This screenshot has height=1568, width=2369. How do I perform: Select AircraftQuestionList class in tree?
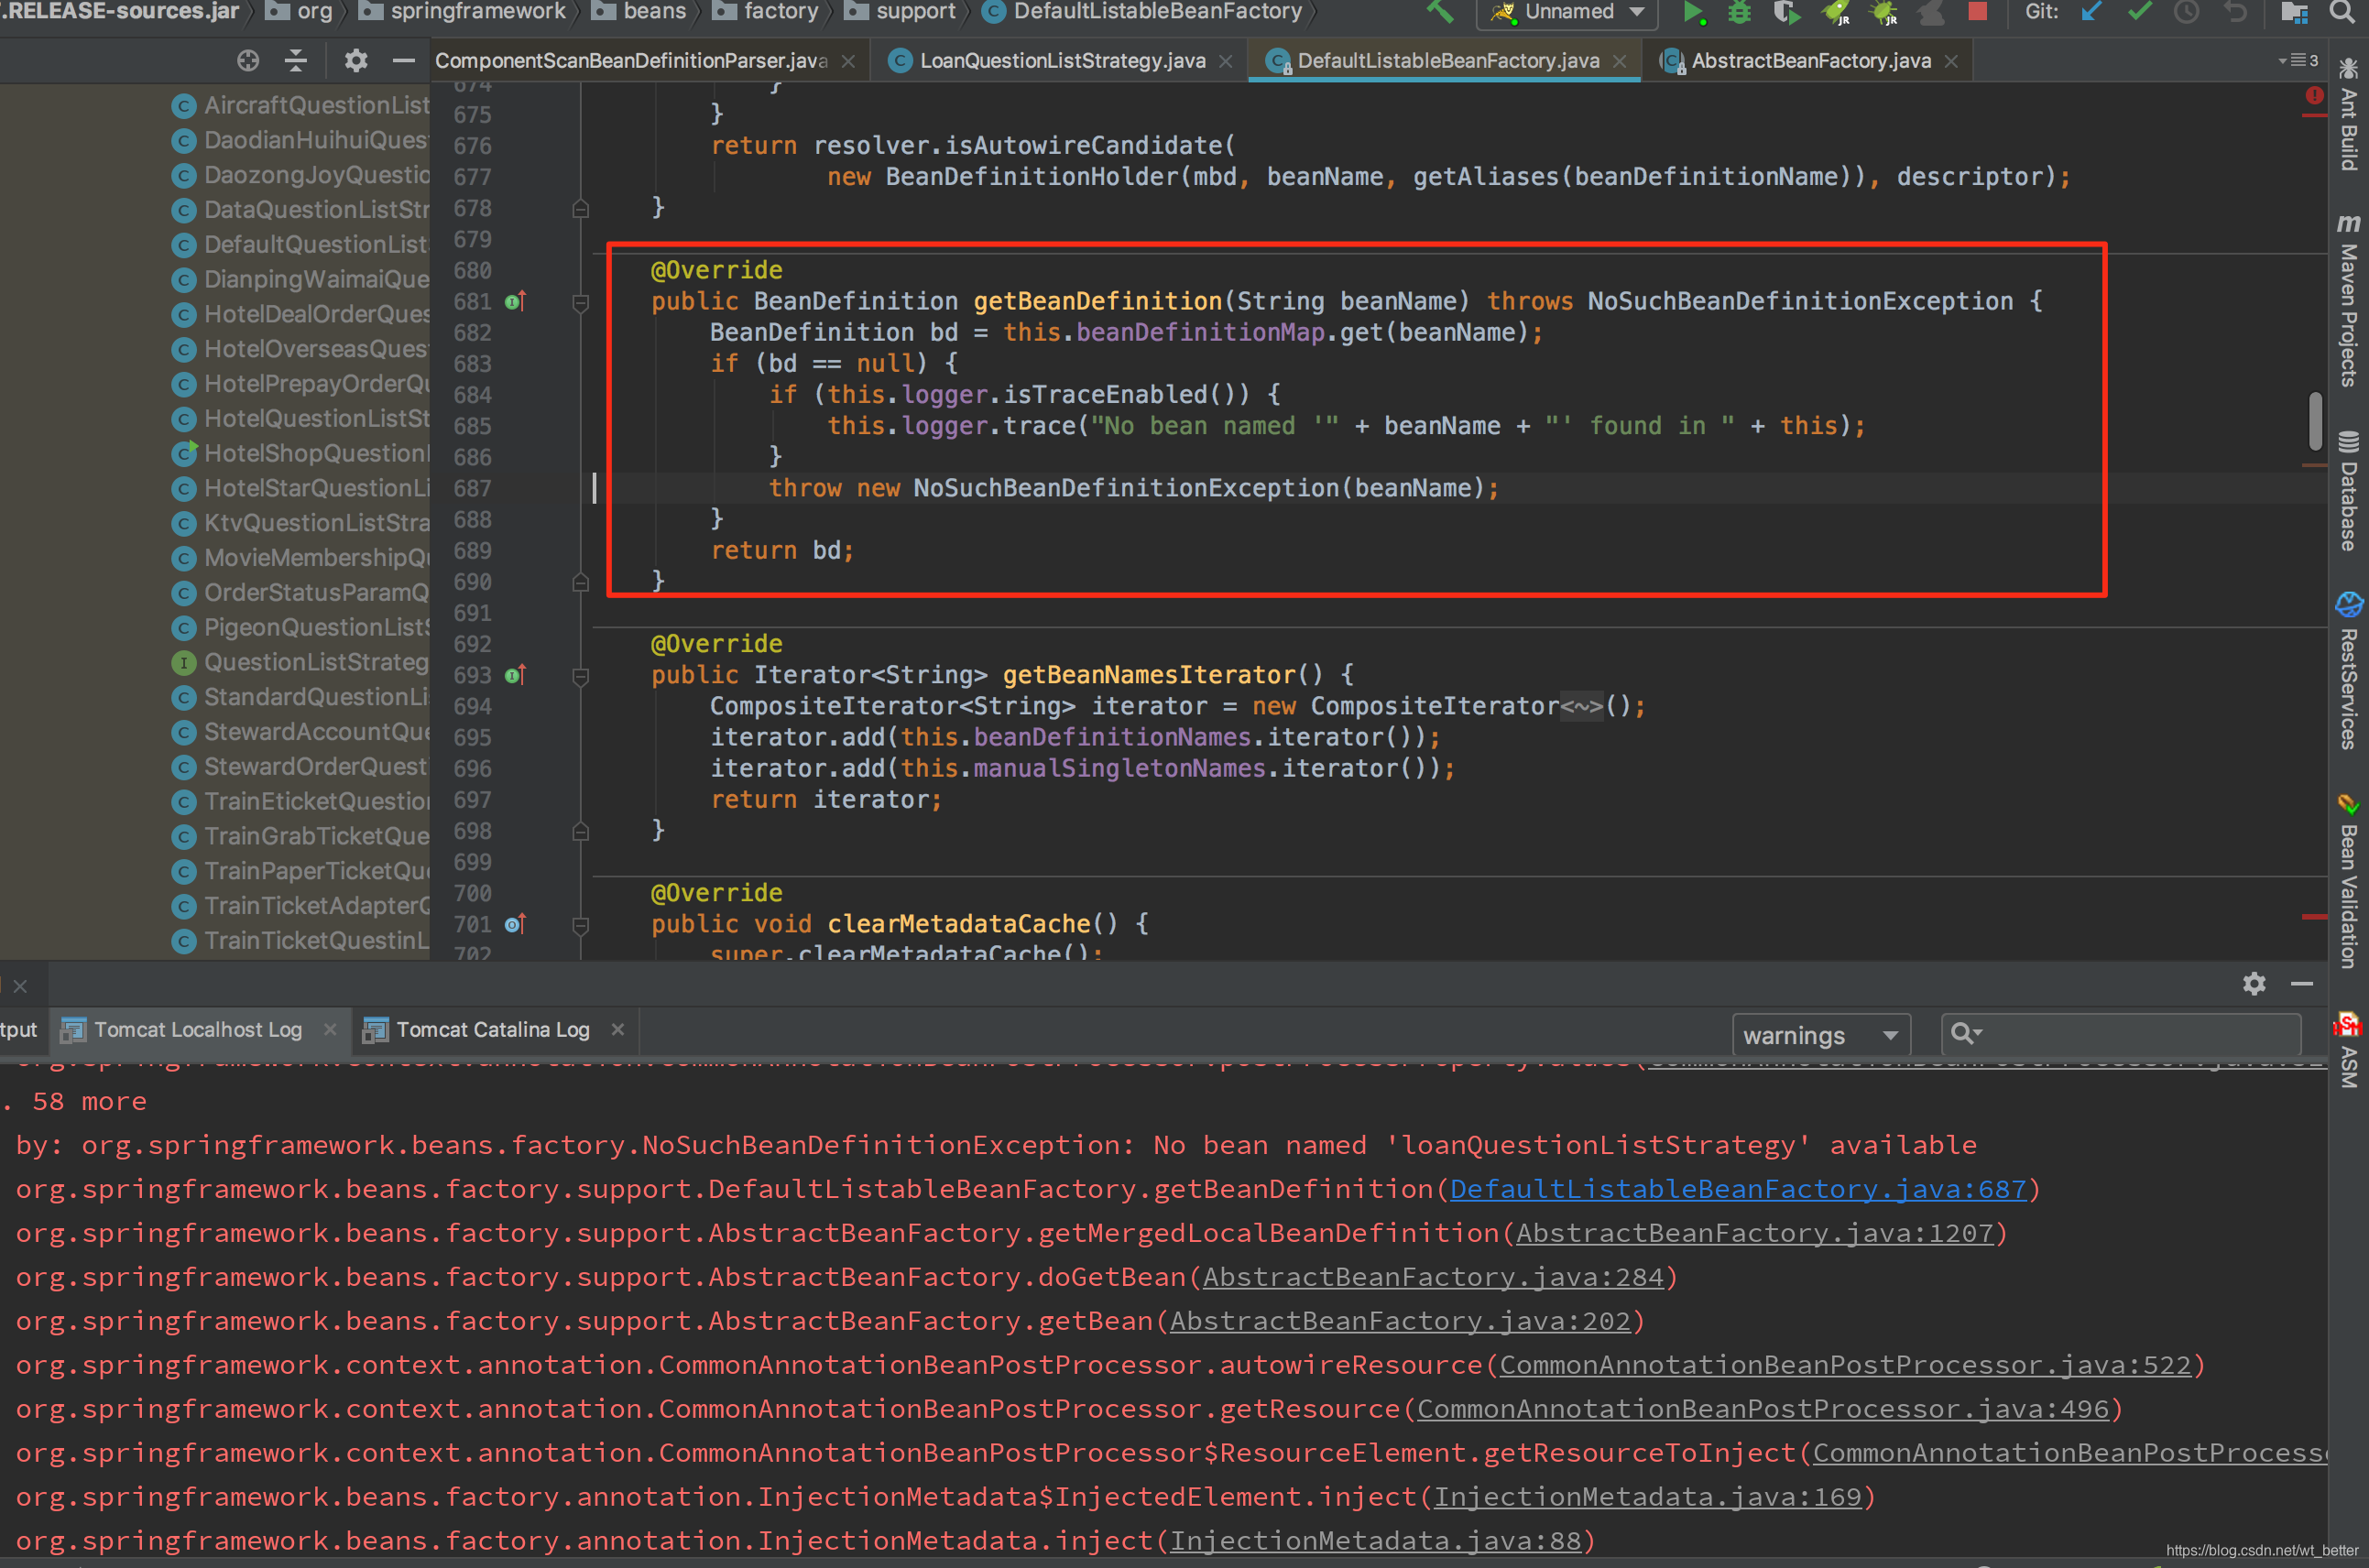click(x=300, y=105)
